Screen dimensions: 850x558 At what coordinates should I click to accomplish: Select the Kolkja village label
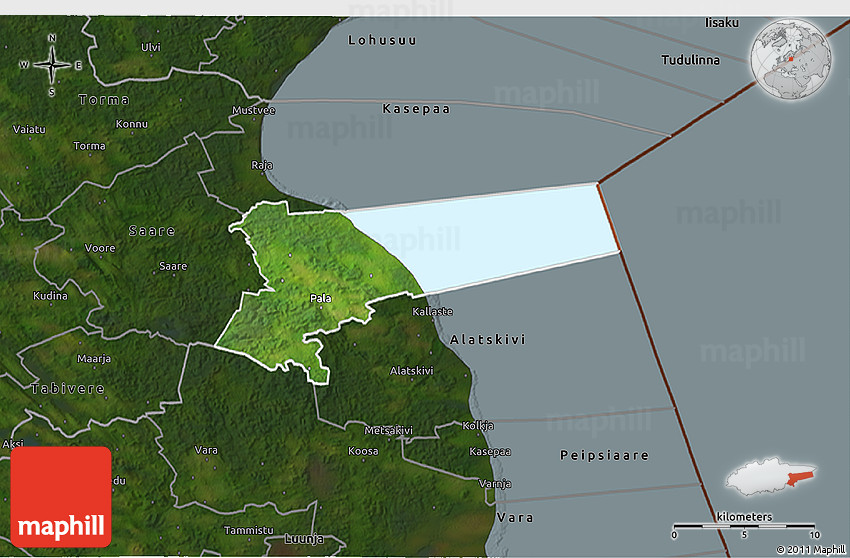coord(478,426)
